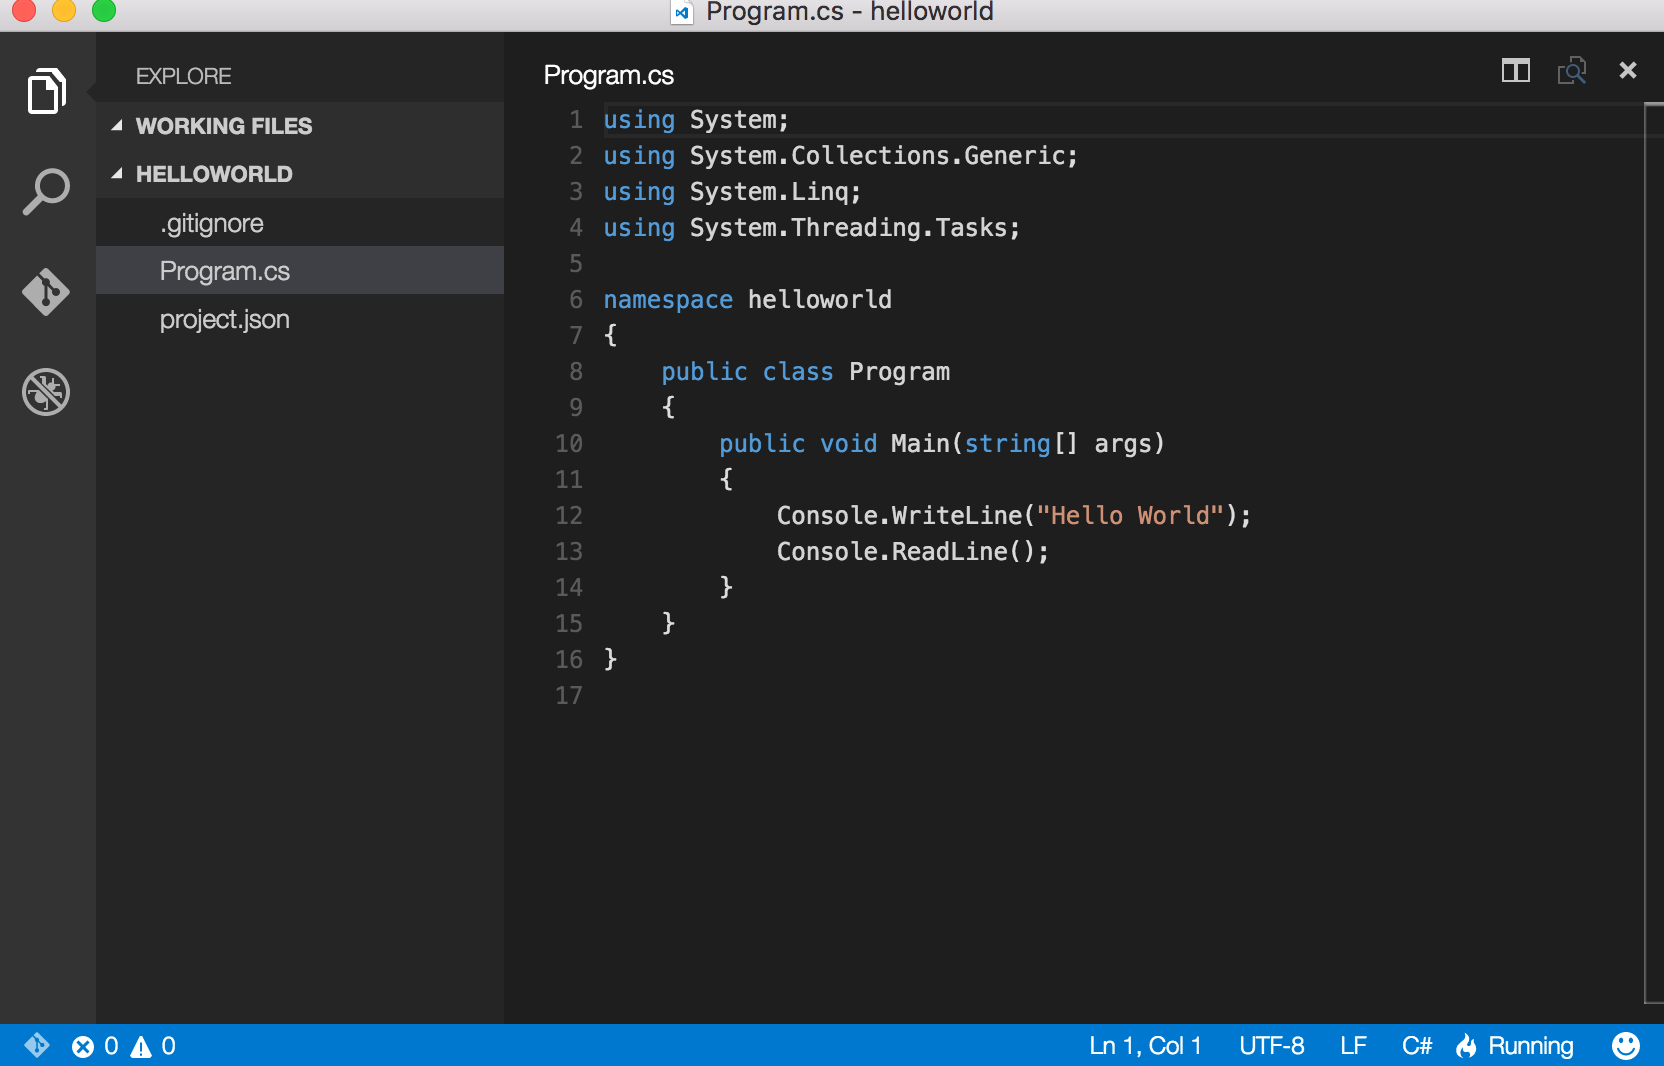Click the Ln 1, Col 1 indicator
Image resolution: width=1664 pixels, height=1066 pixels.
1145,1046
